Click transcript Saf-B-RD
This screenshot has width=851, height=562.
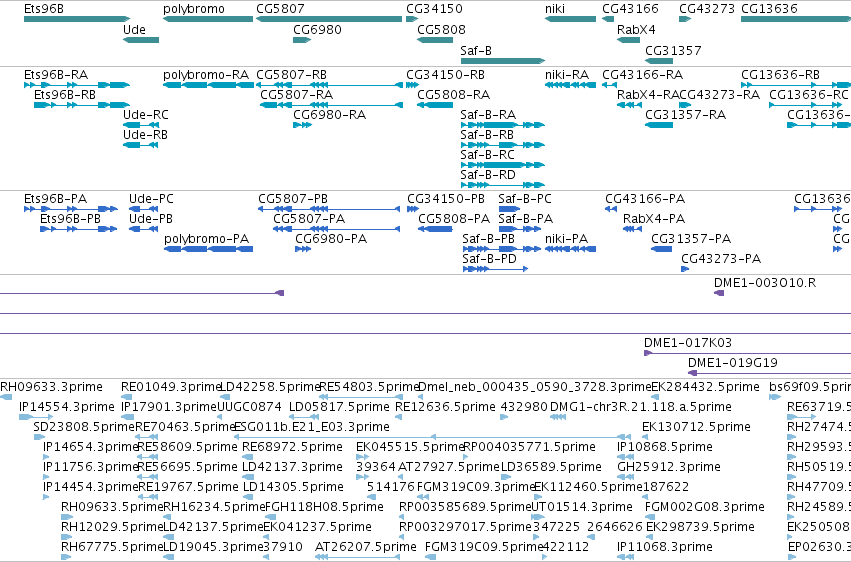(503, 185)
